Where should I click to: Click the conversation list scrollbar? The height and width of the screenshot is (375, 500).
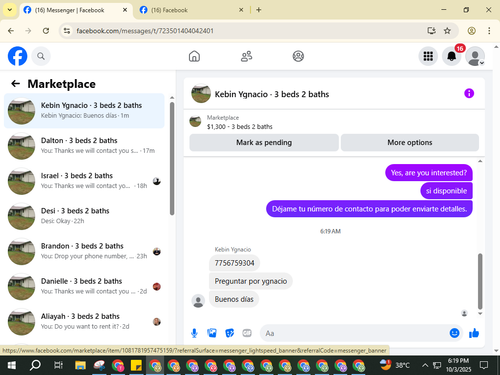[x=172, y=159]
